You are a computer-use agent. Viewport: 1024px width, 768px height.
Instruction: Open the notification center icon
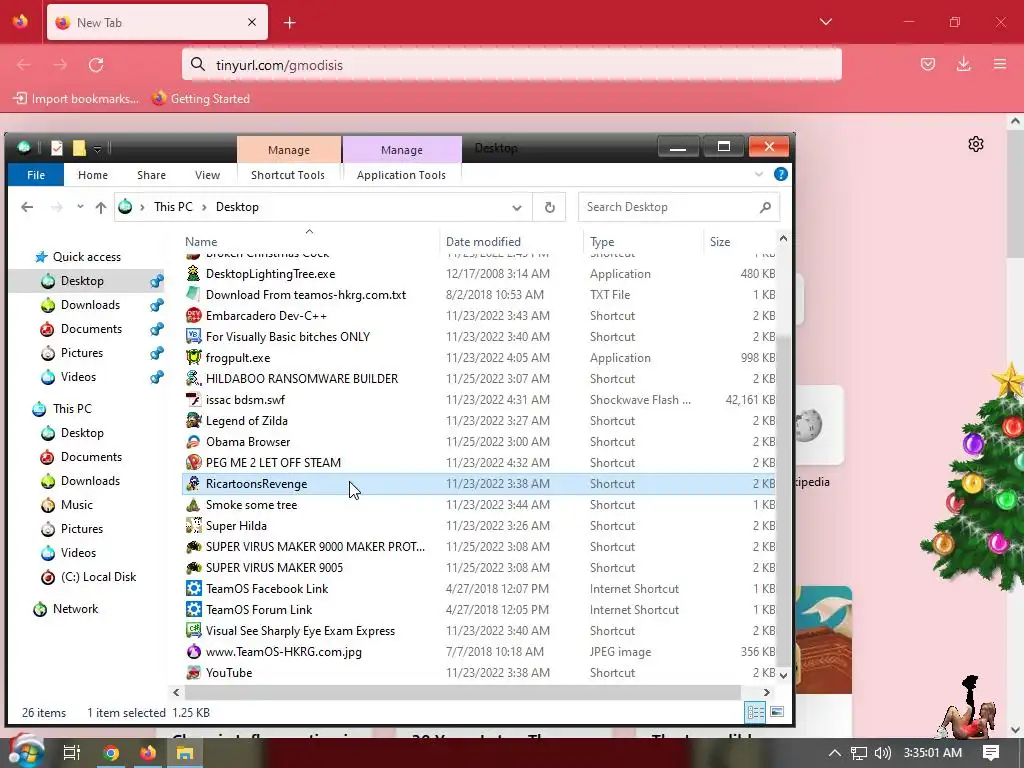click(991, 753)
